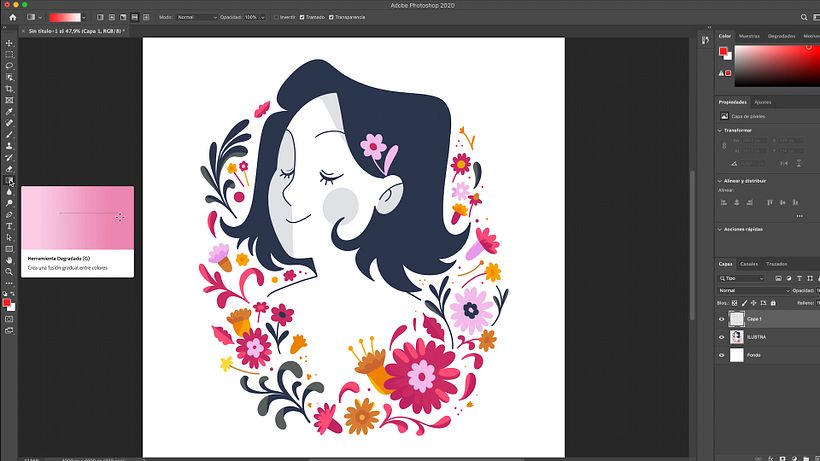The width and height of the screenshot is (820, 461).
Task: Hide the Capa 1 layer
Action: tap(722, 319)
